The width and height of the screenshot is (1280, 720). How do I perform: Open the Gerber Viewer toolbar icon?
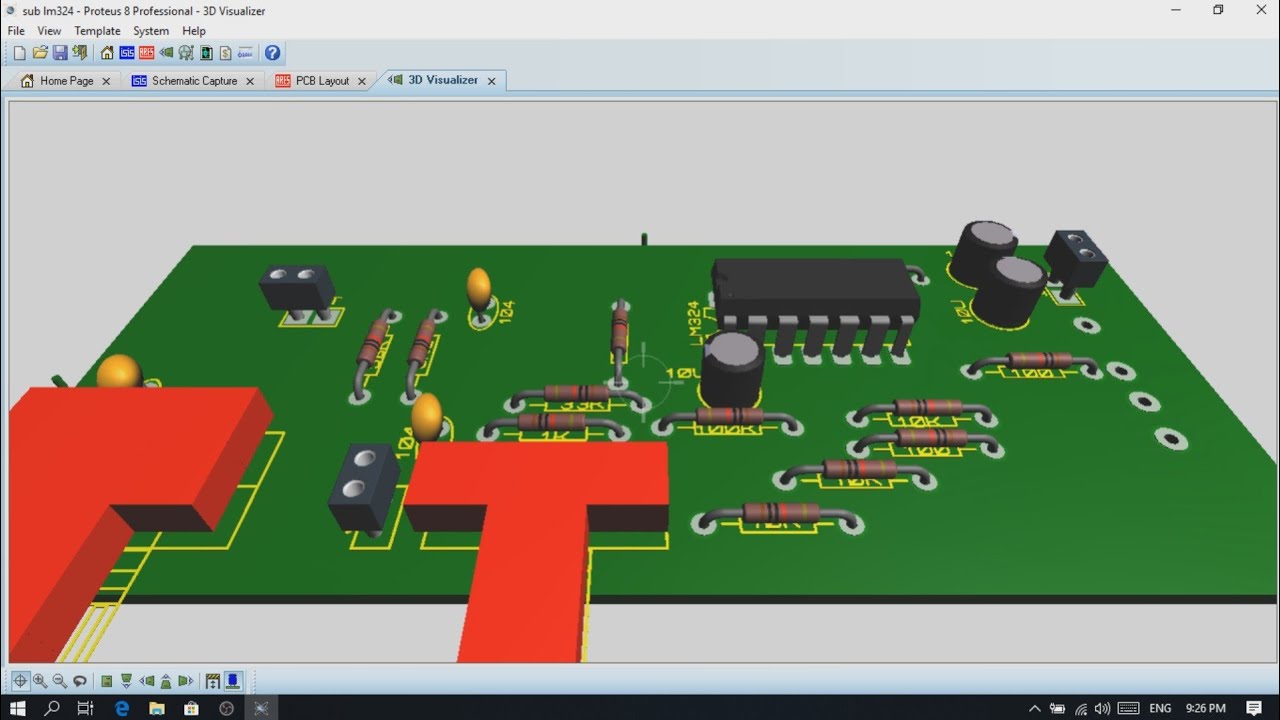pyautogui.click(x=186, y=53)
